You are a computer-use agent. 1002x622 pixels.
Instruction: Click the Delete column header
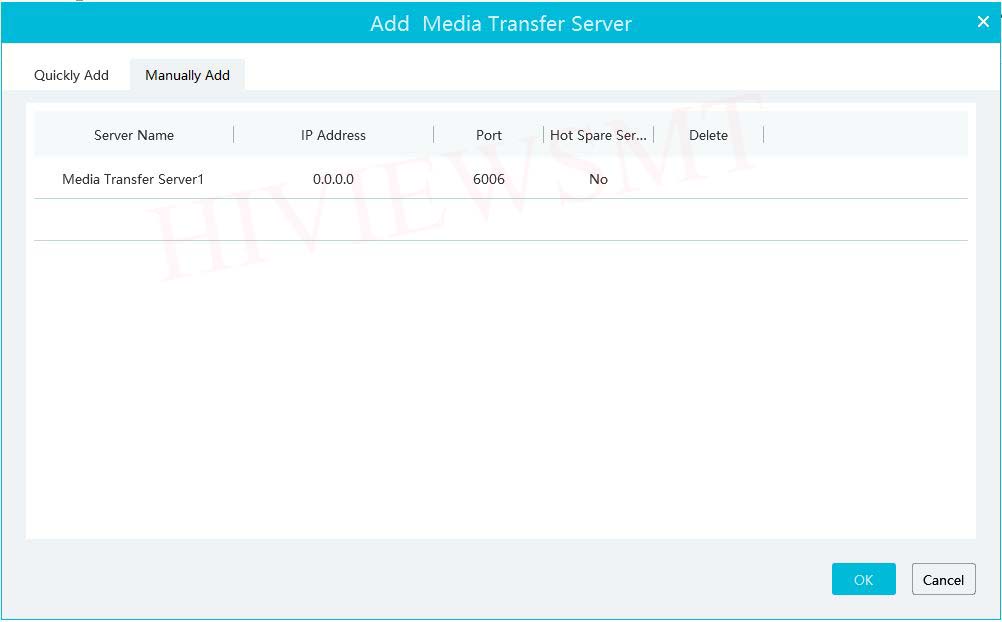point(708,135)
